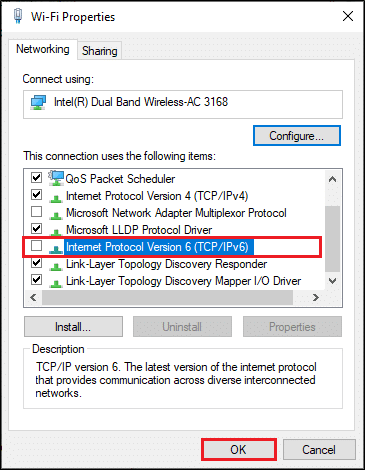Click the Link-Layer Topology Discovery Mapper icon
This screenshot has width=365, height=470.
click(56, 283)
